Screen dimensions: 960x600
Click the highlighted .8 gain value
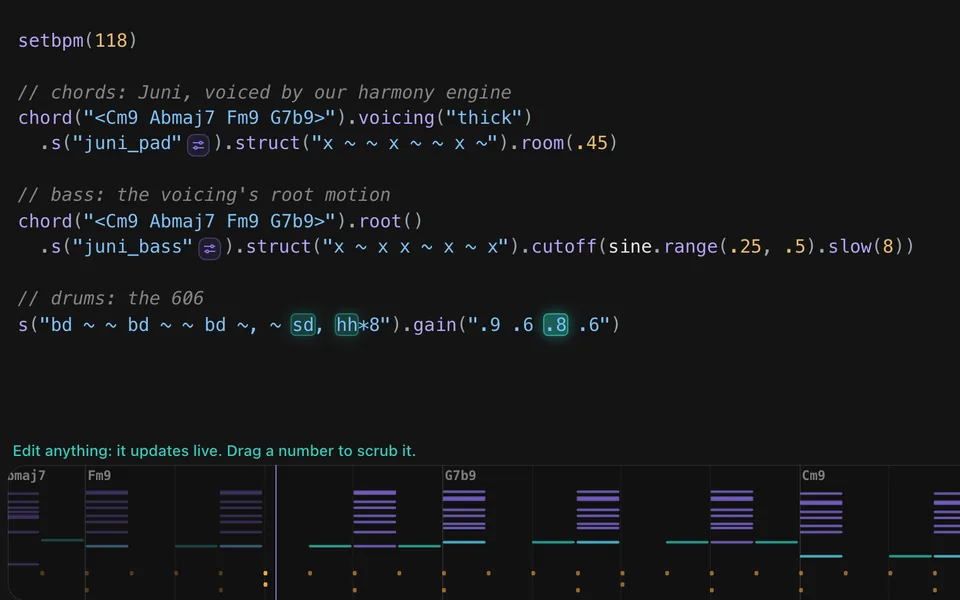click(555, 324)
